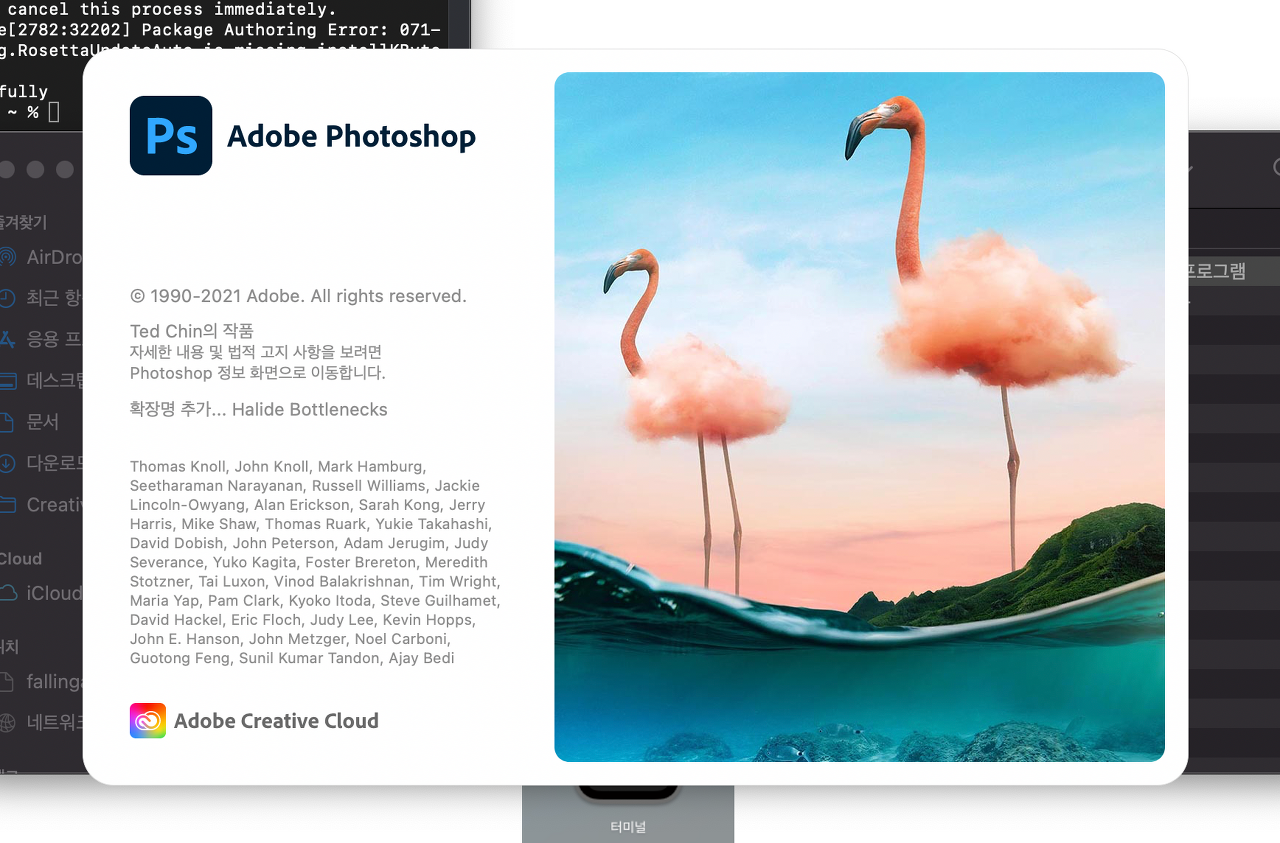1280x843 pixels.
Task: Select the 문서 documents icon in Finder sidebar
Action: click(x=8, y=422)
